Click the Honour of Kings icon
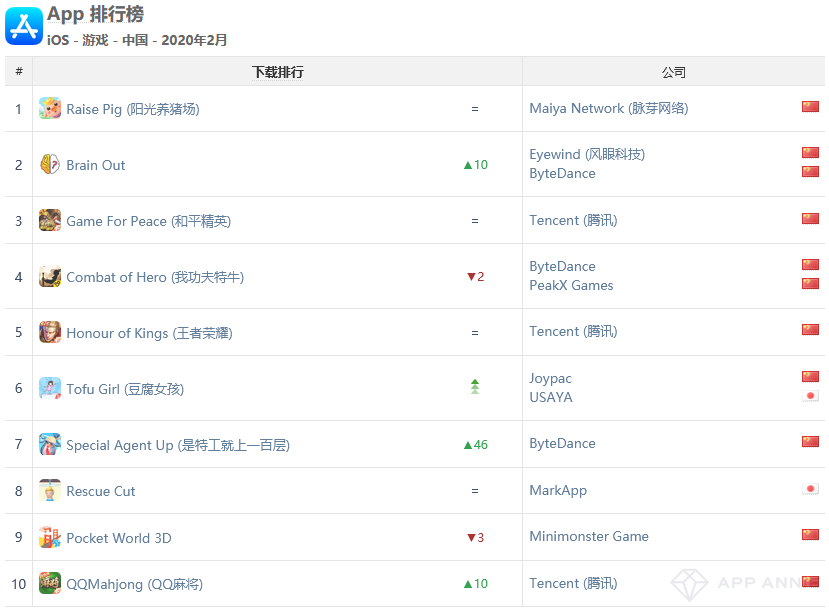829x610 pixels. coord(50,333)
